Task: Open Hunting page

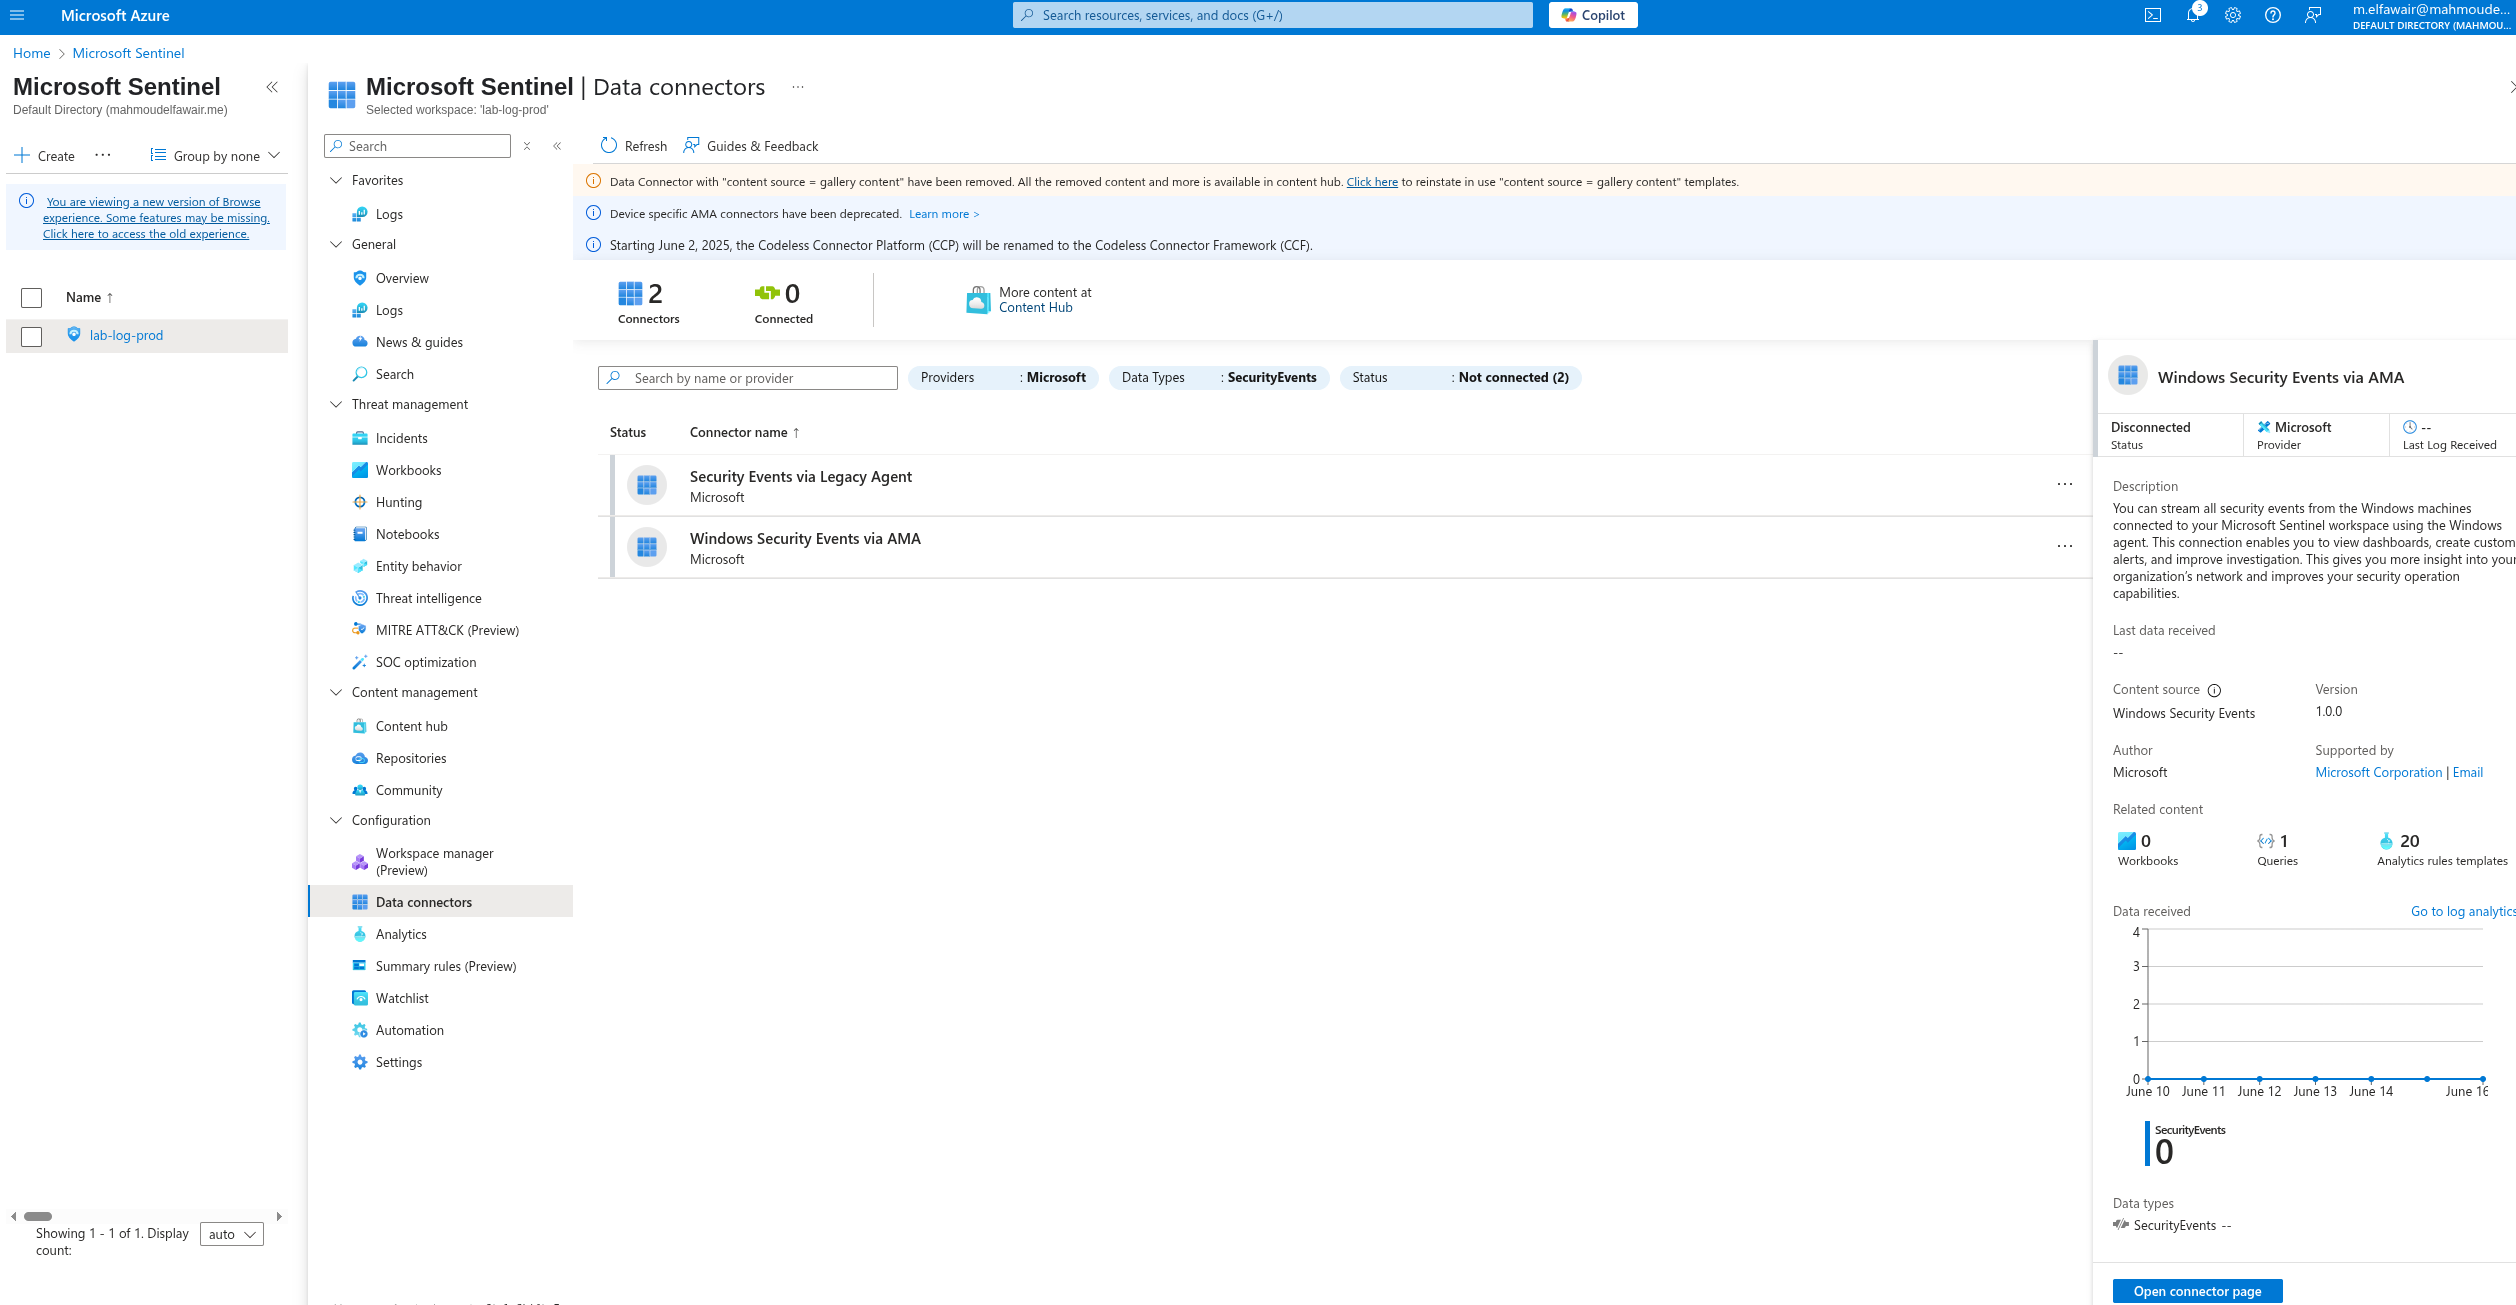Action: pos(398,502)
